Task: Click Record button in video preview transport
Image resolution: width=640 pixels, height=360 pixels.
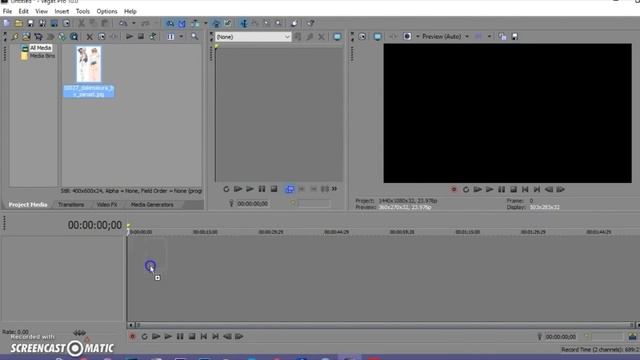Action: pyautogui.click(x=453, y=189)
